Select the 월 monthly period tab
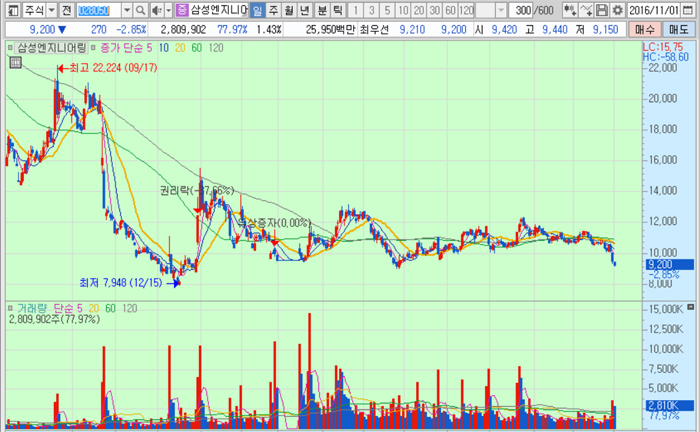Screen dimensions: 700x432 (290, 10)
